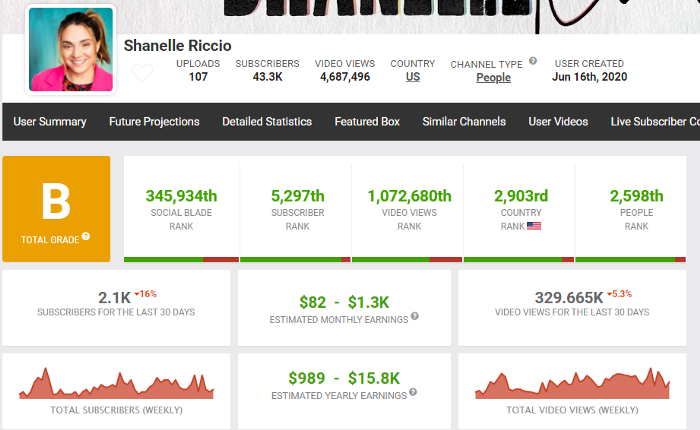The height and width of the screenshot is (430, 700).
Task: Open the User Videos tab
Action: (558, 122)
